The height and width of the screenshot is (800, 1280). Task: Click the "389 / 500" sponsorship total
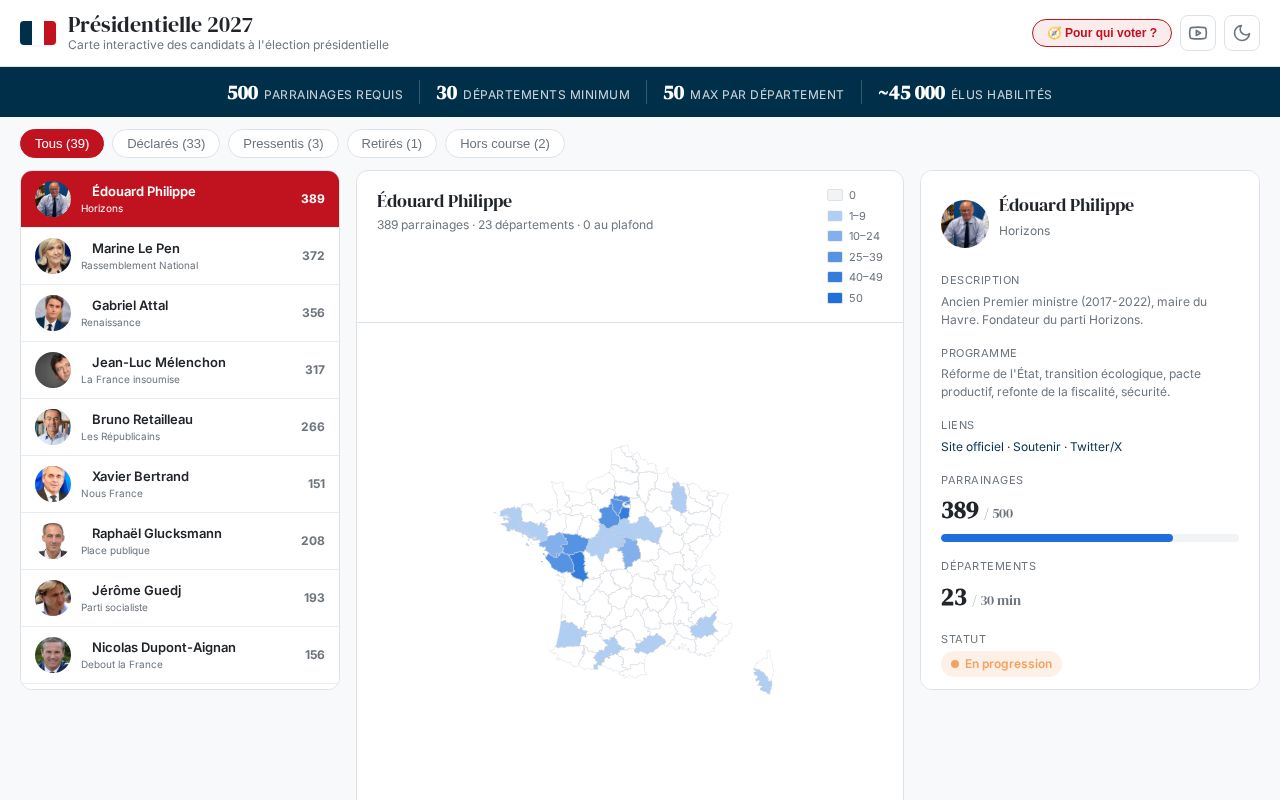(977, 511)
